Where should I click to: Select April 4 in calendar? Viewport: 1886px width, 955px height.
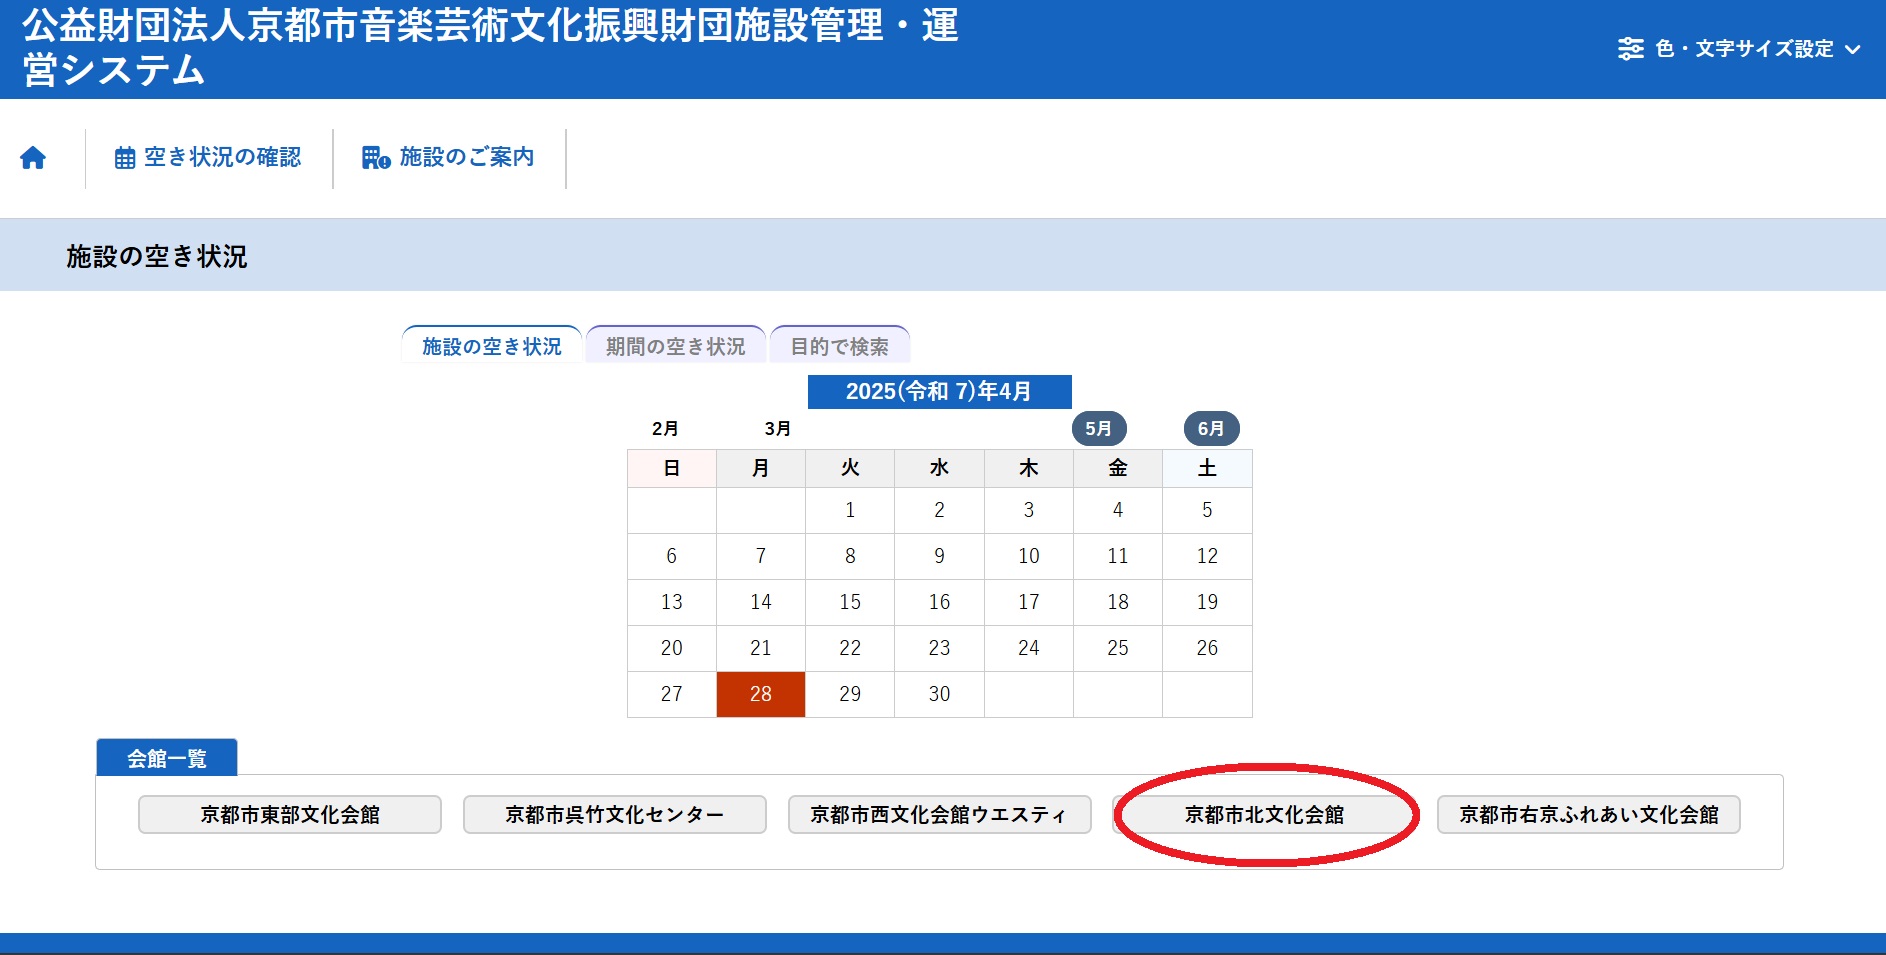pos(1118,510)
